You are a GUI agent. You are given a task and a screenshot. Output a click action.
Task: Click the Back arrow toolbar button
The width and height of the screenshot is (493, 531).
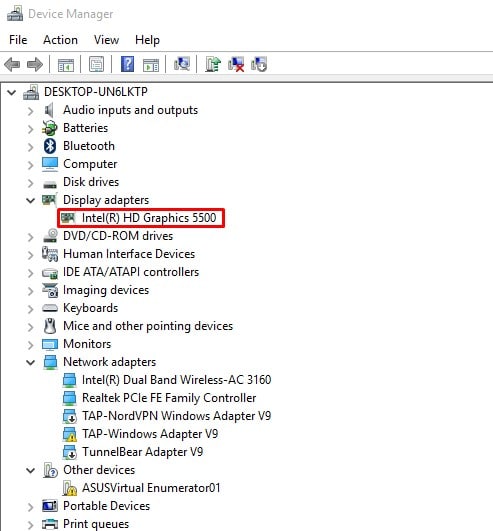[x=12, y=64]
